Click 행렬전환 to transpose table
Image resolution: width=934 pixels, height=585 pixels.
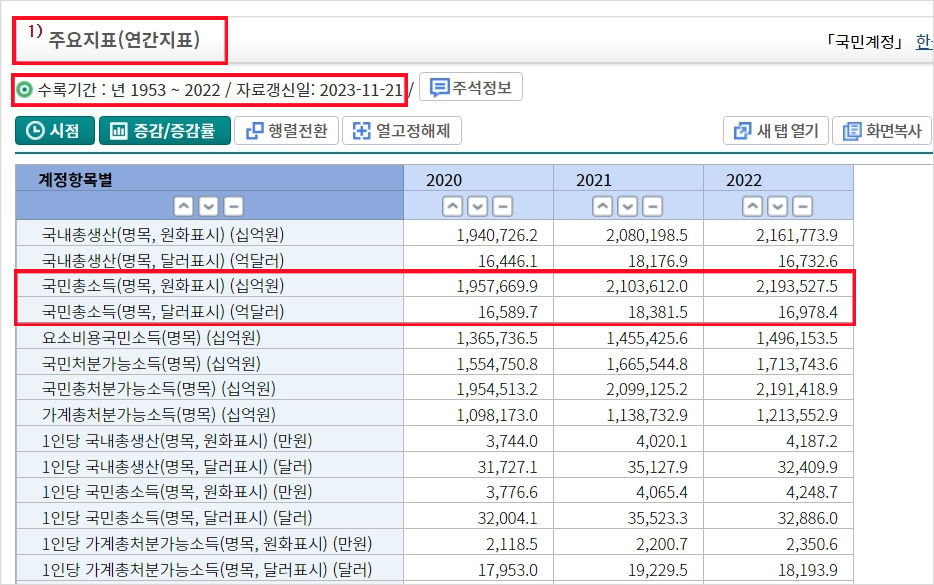(x=287, y=130)
